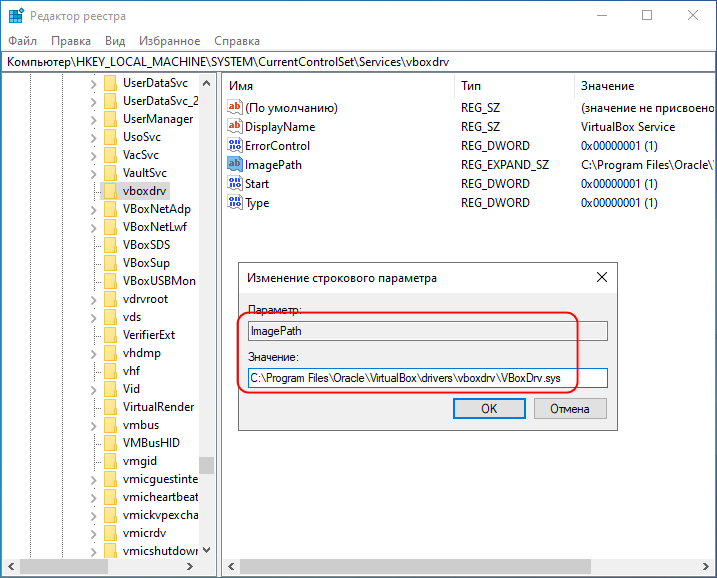The width and height of the screenshot is (717, 578).
Task: Select the vmicguestinte tree item
Action: click(x=160, y=479)
